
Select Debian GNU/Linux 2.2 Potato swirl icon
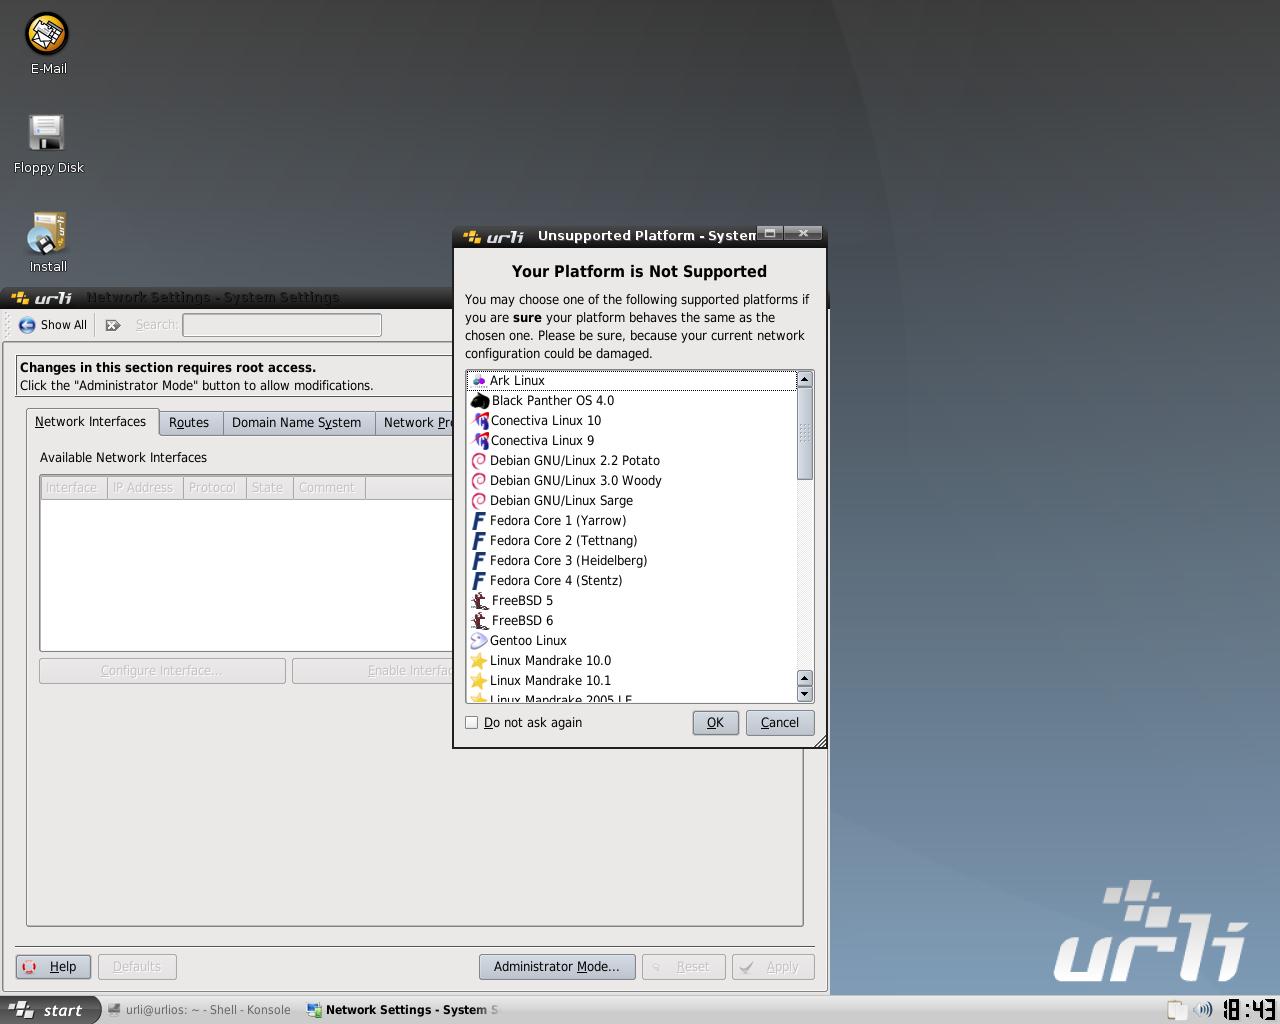[x=479, y=460]
